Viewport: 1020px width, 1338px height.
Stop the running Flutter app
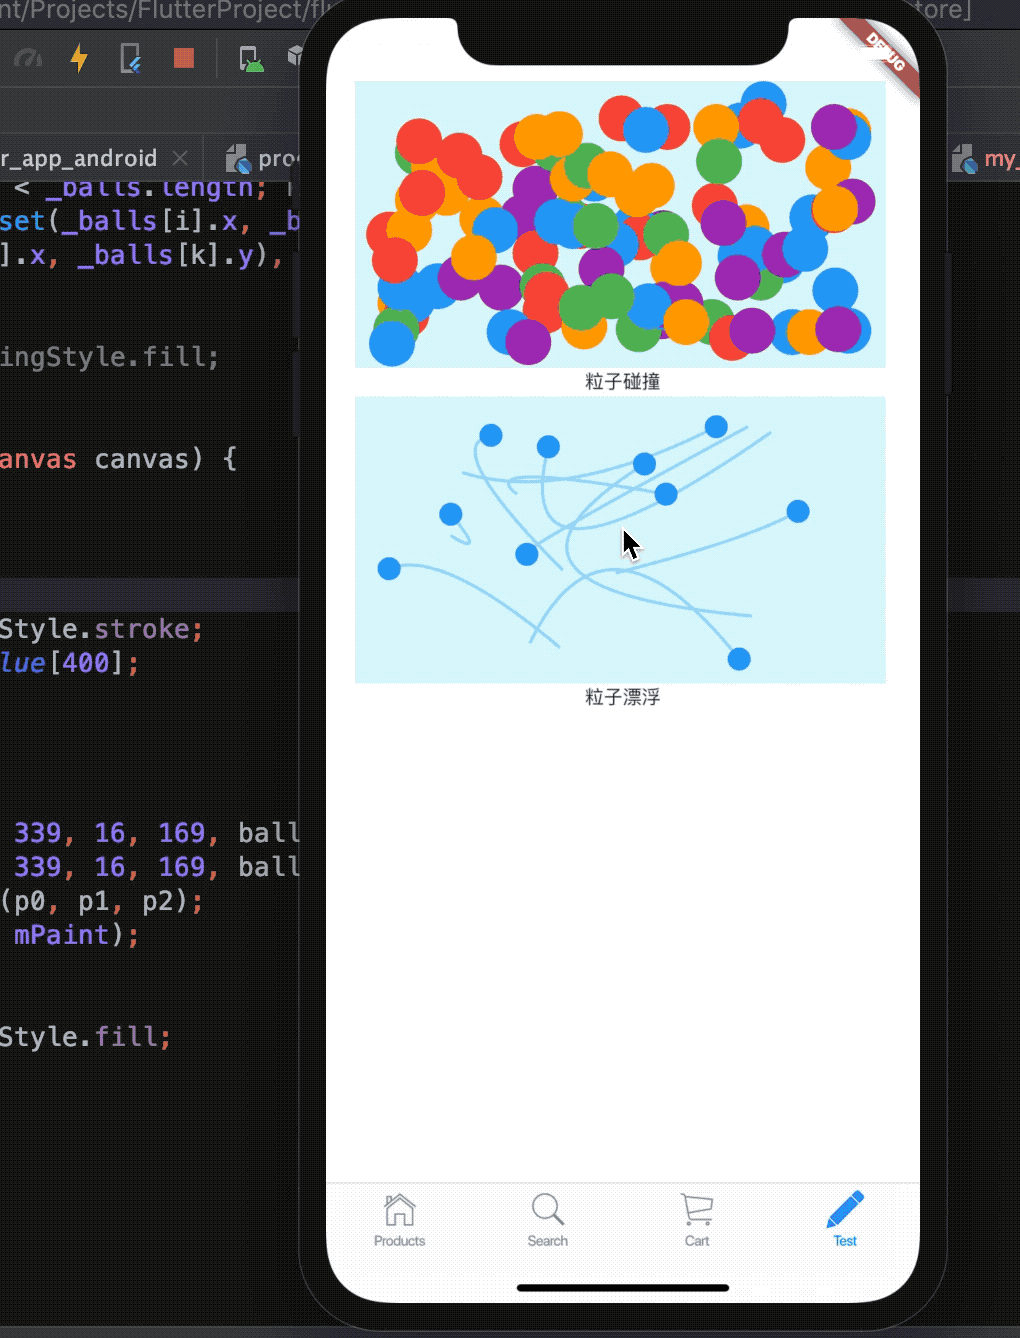pyautogui.click(x=184, y=58)
